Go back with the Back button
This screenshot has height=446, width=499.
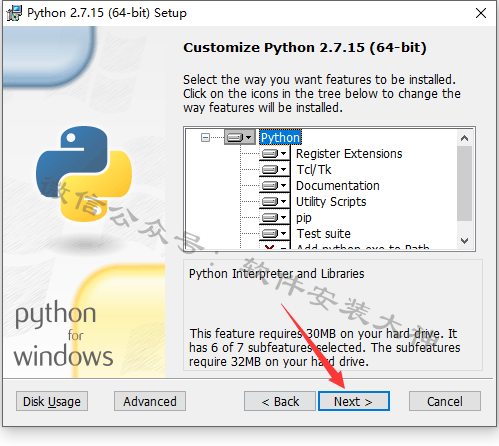tap(280, 401)
